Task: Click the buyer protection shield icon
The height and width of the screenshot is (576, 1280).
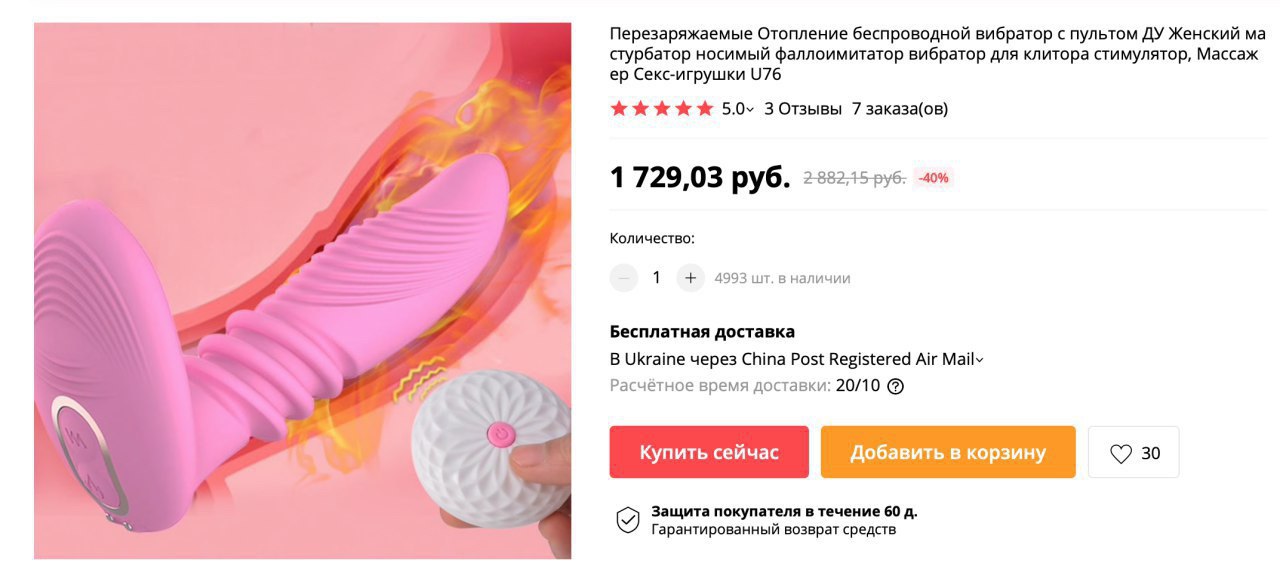Action: [x=627, y=520]
